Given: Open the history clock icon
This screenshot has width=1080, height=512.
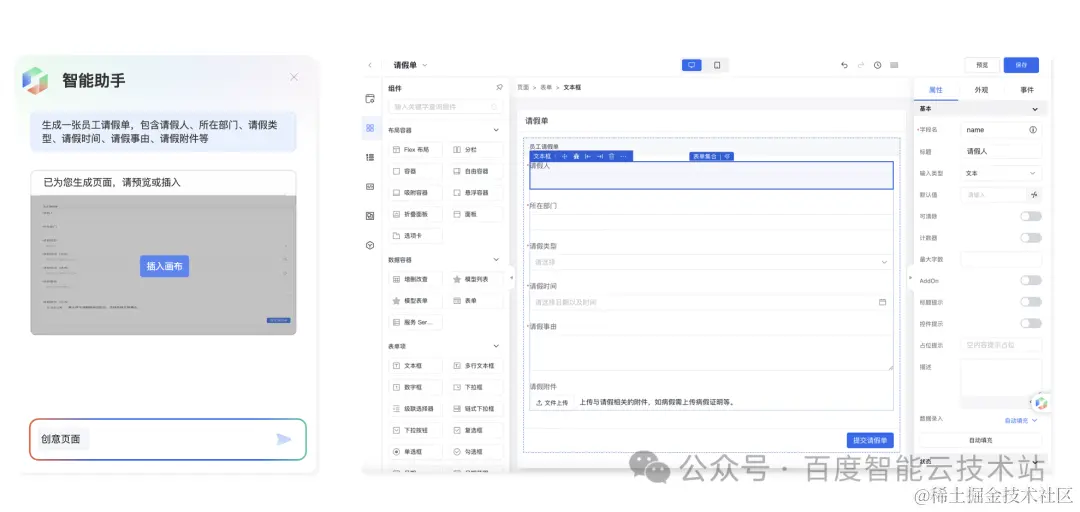Looking at the screenshot, I should [878, 65].
